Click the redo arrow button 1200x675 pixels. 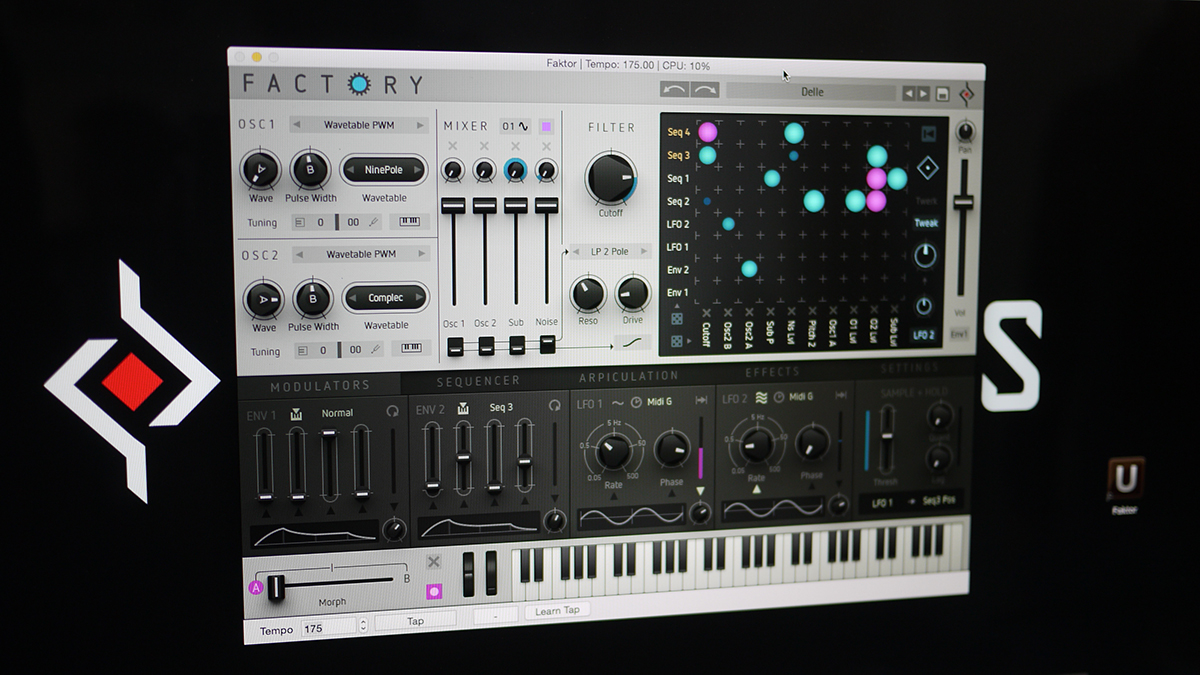[x=705, y=90]
